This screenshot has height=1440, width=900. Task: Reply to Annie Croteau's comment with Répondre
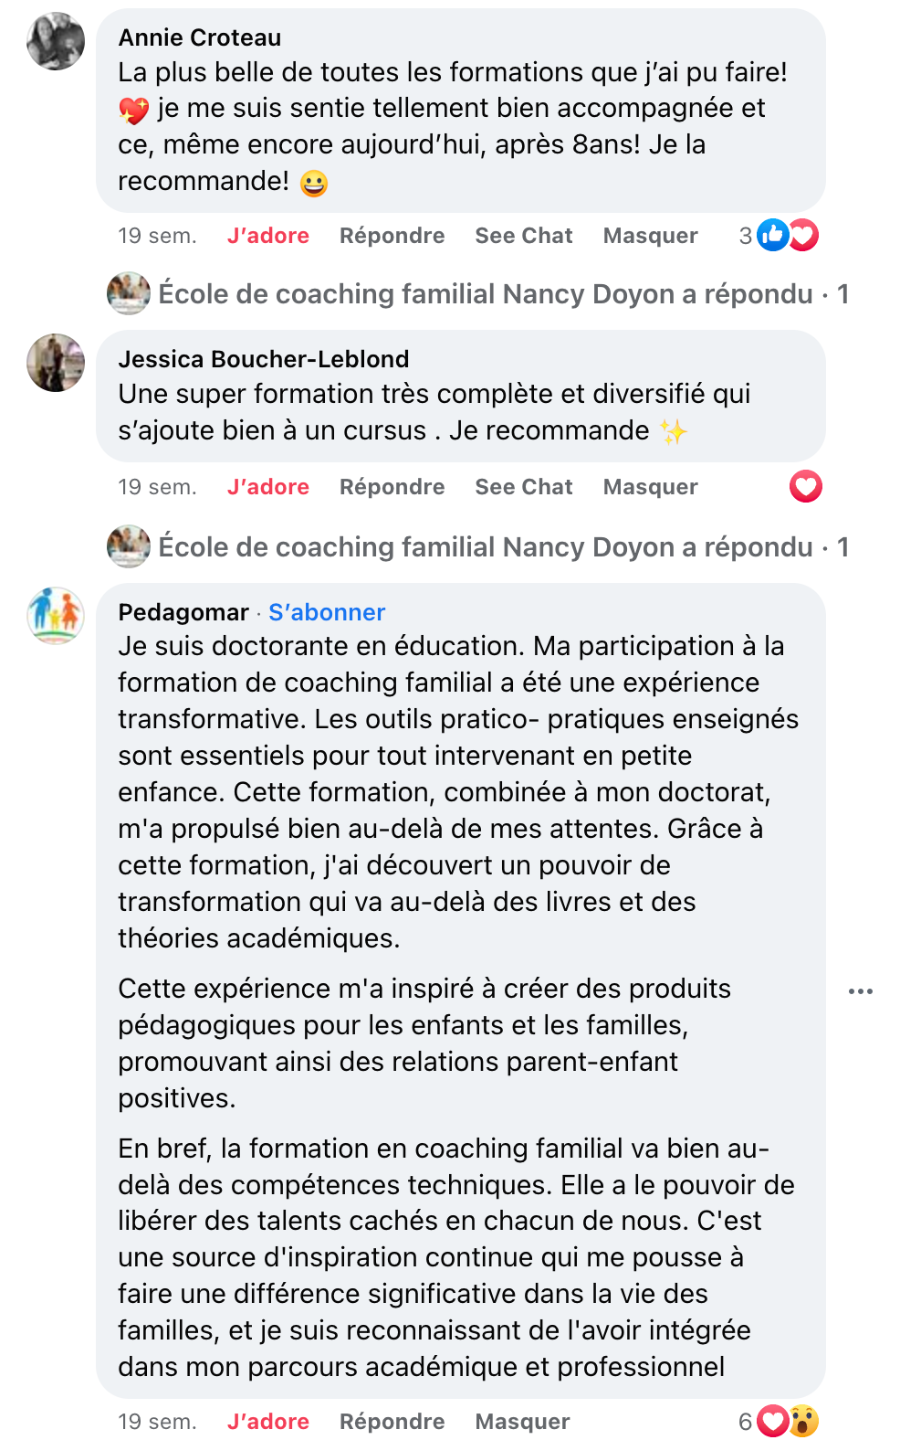click(x=392, y=236)
